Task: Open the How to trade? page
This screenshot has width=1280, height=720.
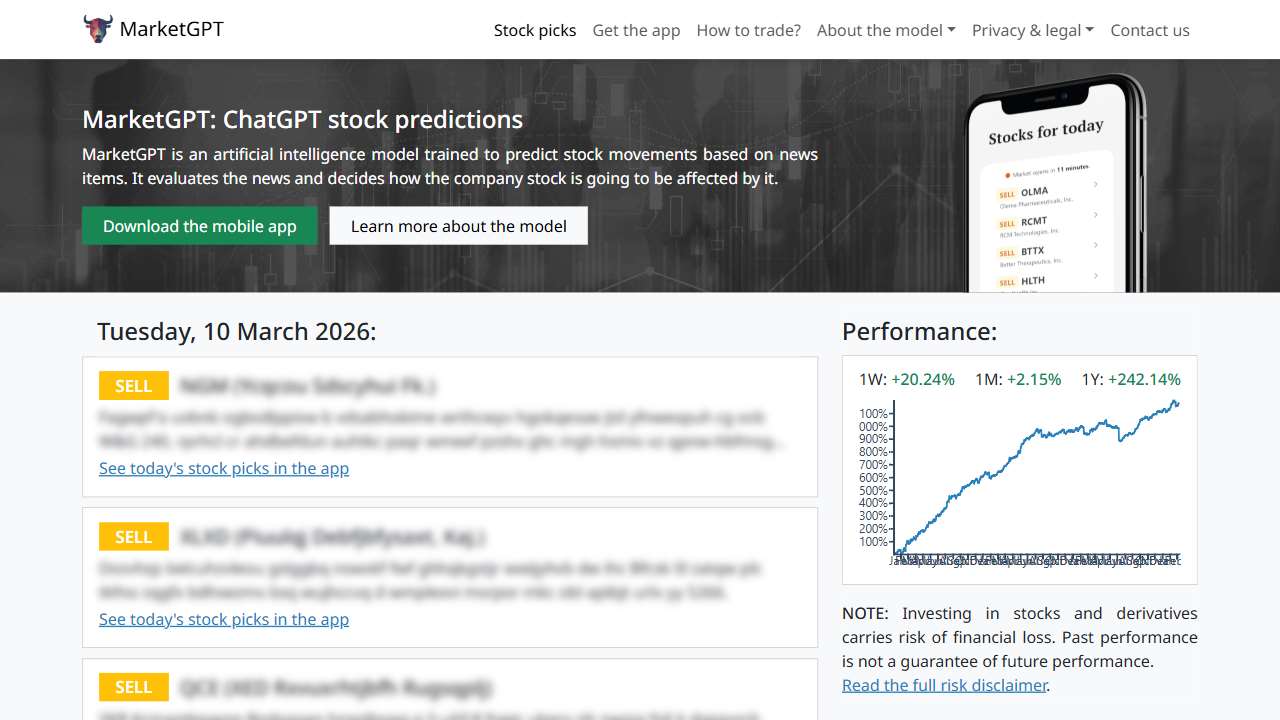Action: (748, 30)
